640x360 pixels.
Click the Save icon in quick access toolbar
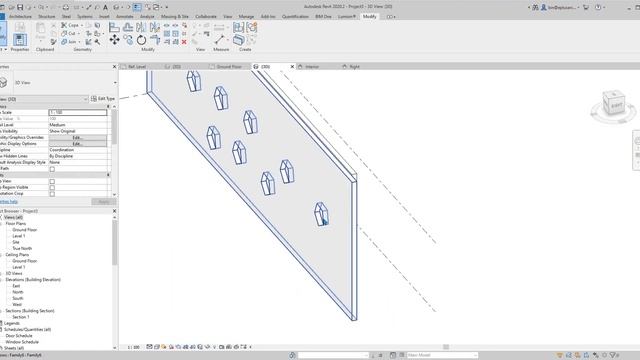[x=20, y=7]
